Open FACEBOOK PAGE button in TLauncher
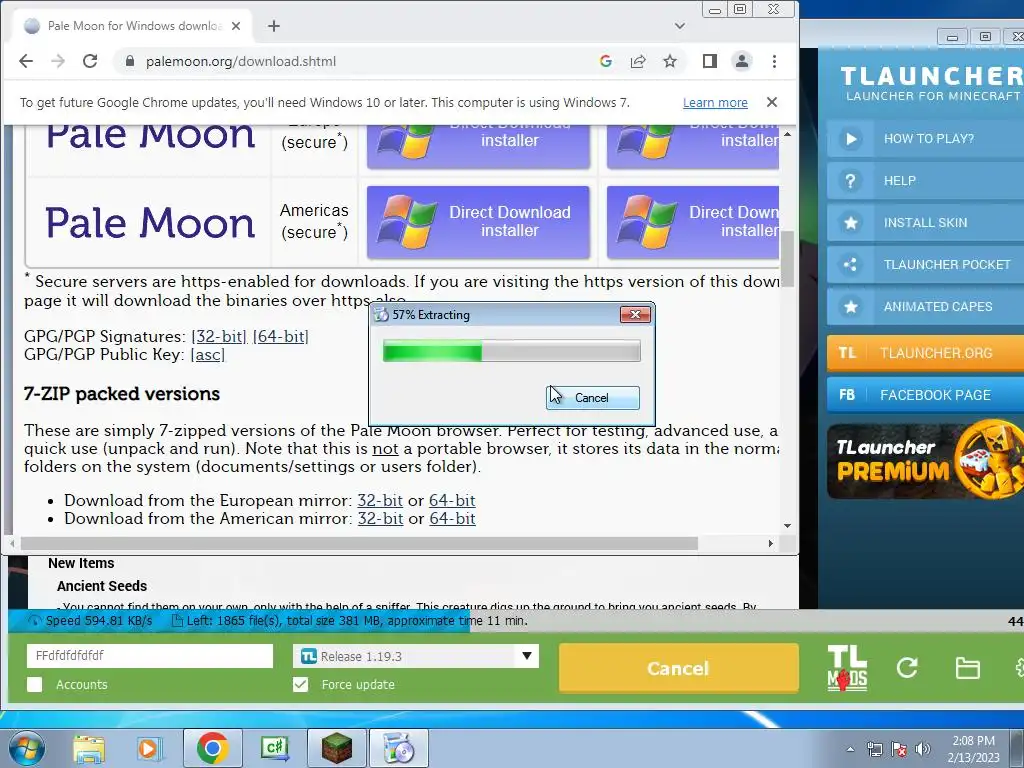Viewport: 1024px width, 768px height. (x=925, y=394)
